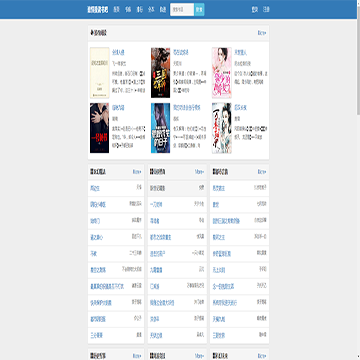Open More+ in the top recommendations panel

262,33
